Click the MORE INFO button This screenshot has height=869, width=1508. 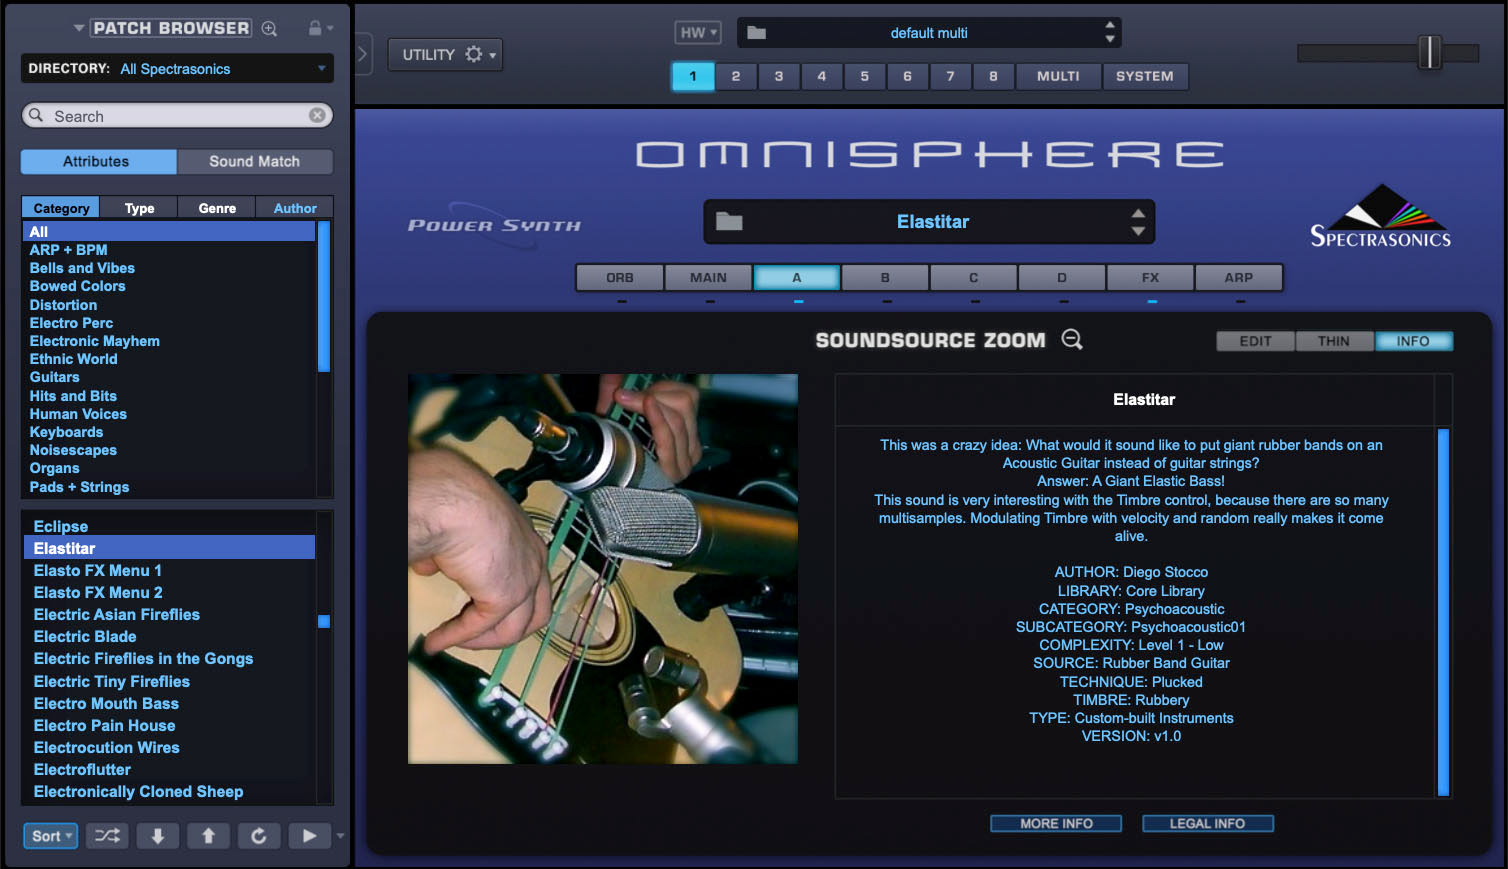point(1056,824)
